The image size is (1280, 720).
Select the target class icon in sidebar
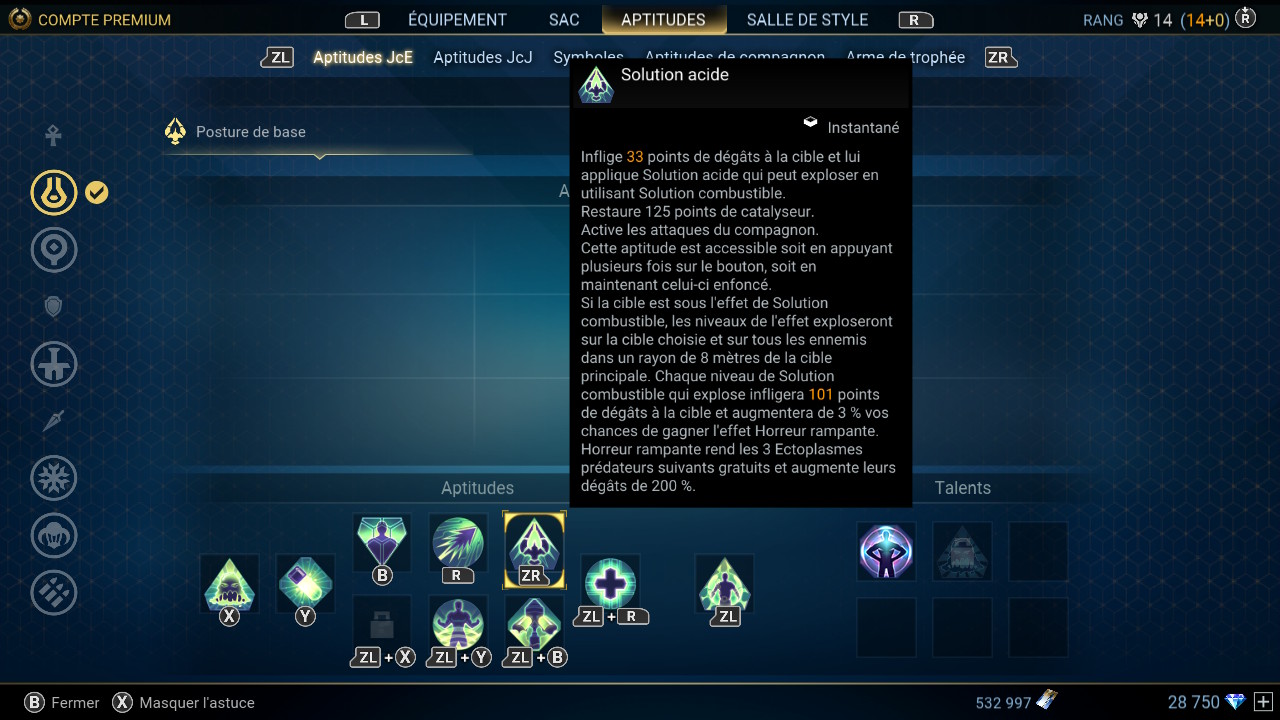click(54, 250)
